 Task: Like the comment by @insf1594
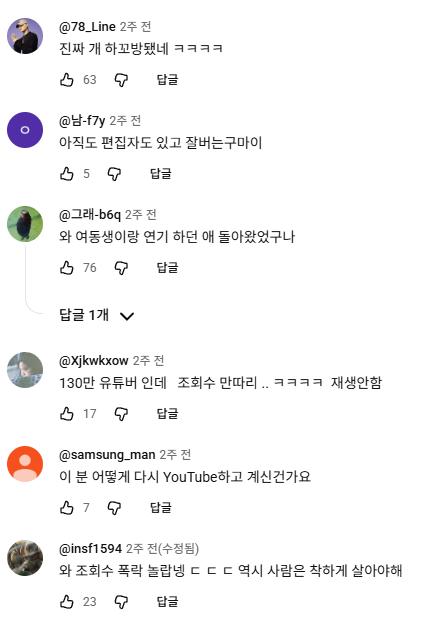tap(67, 602)
